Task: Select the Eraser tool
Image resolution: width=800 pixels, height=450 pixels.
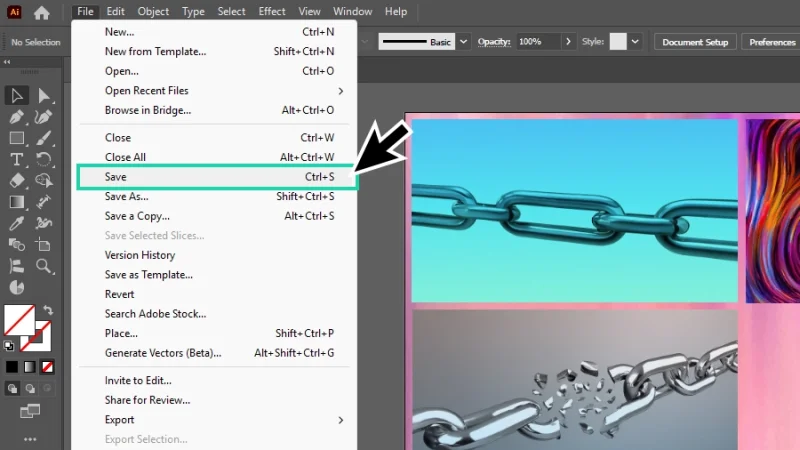Action: click(16, 181)
